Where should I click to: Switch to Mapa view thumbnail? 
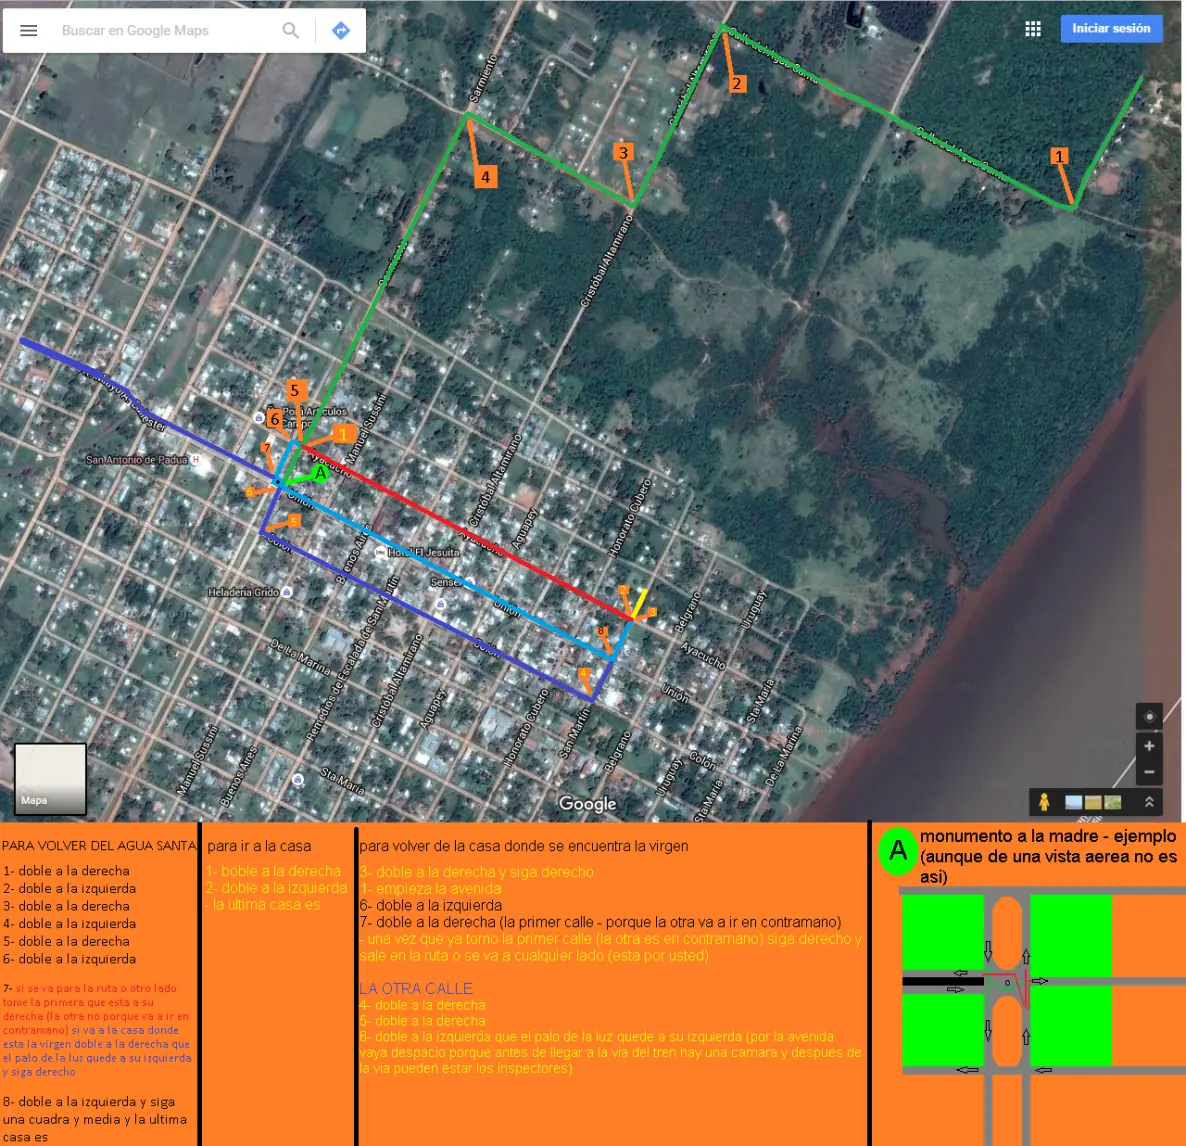pyautogui.click(x=50, y=779)
